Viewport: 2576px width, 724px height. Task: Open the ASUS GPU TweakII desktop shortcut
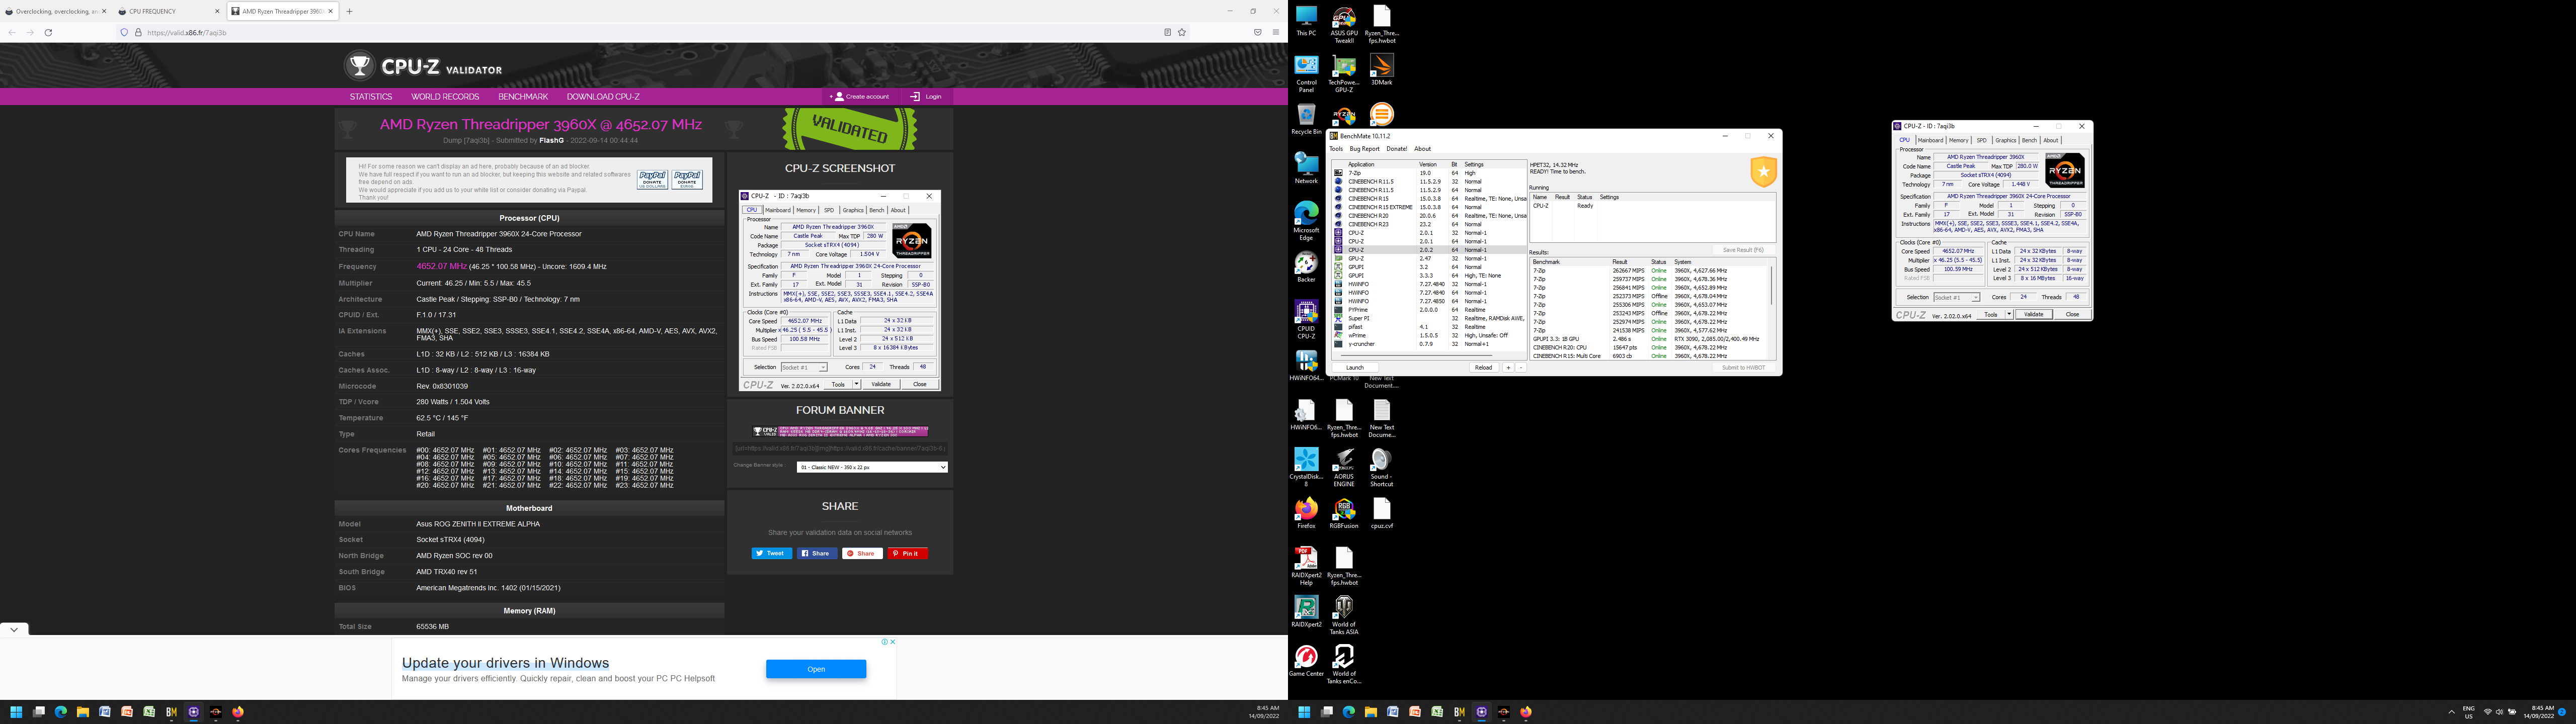coord(1343,25)
